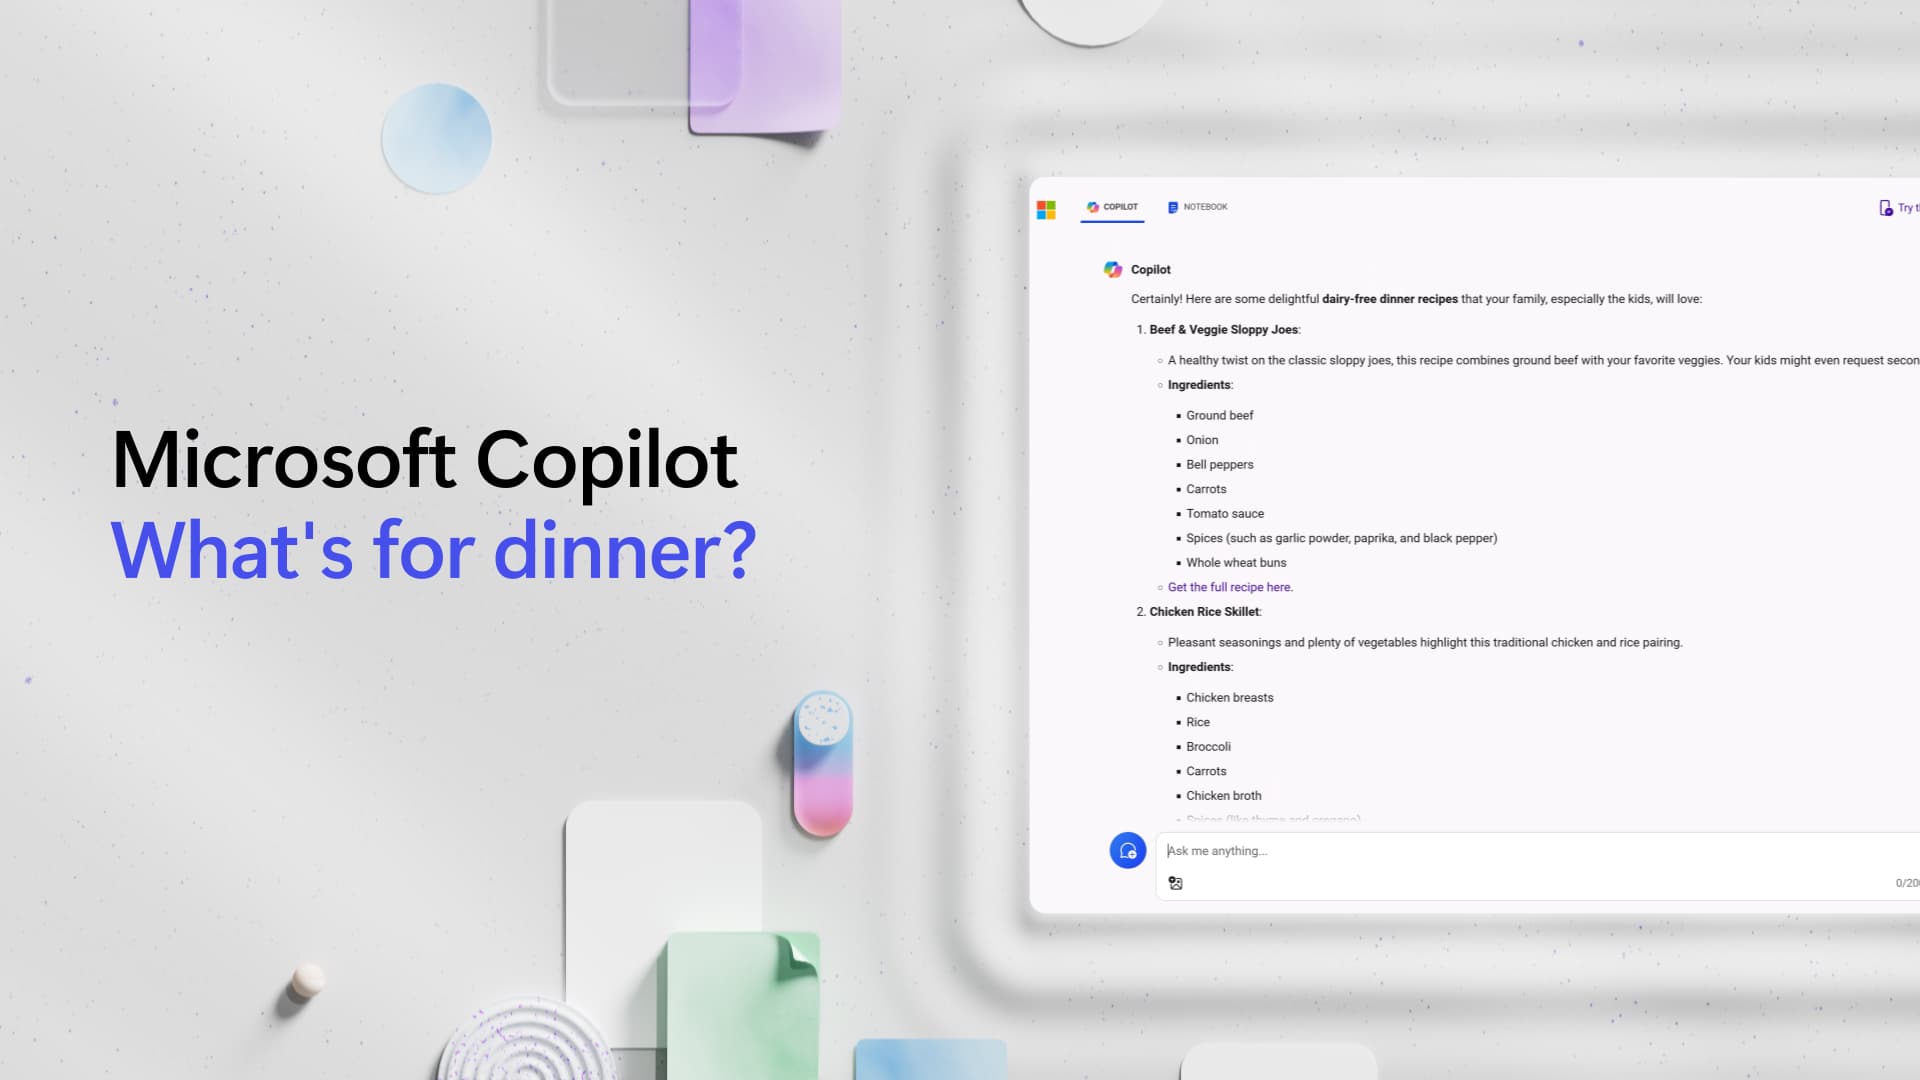Click the share/export icon top right
Screen dimensions: 1920x1080
(1886, 207)
